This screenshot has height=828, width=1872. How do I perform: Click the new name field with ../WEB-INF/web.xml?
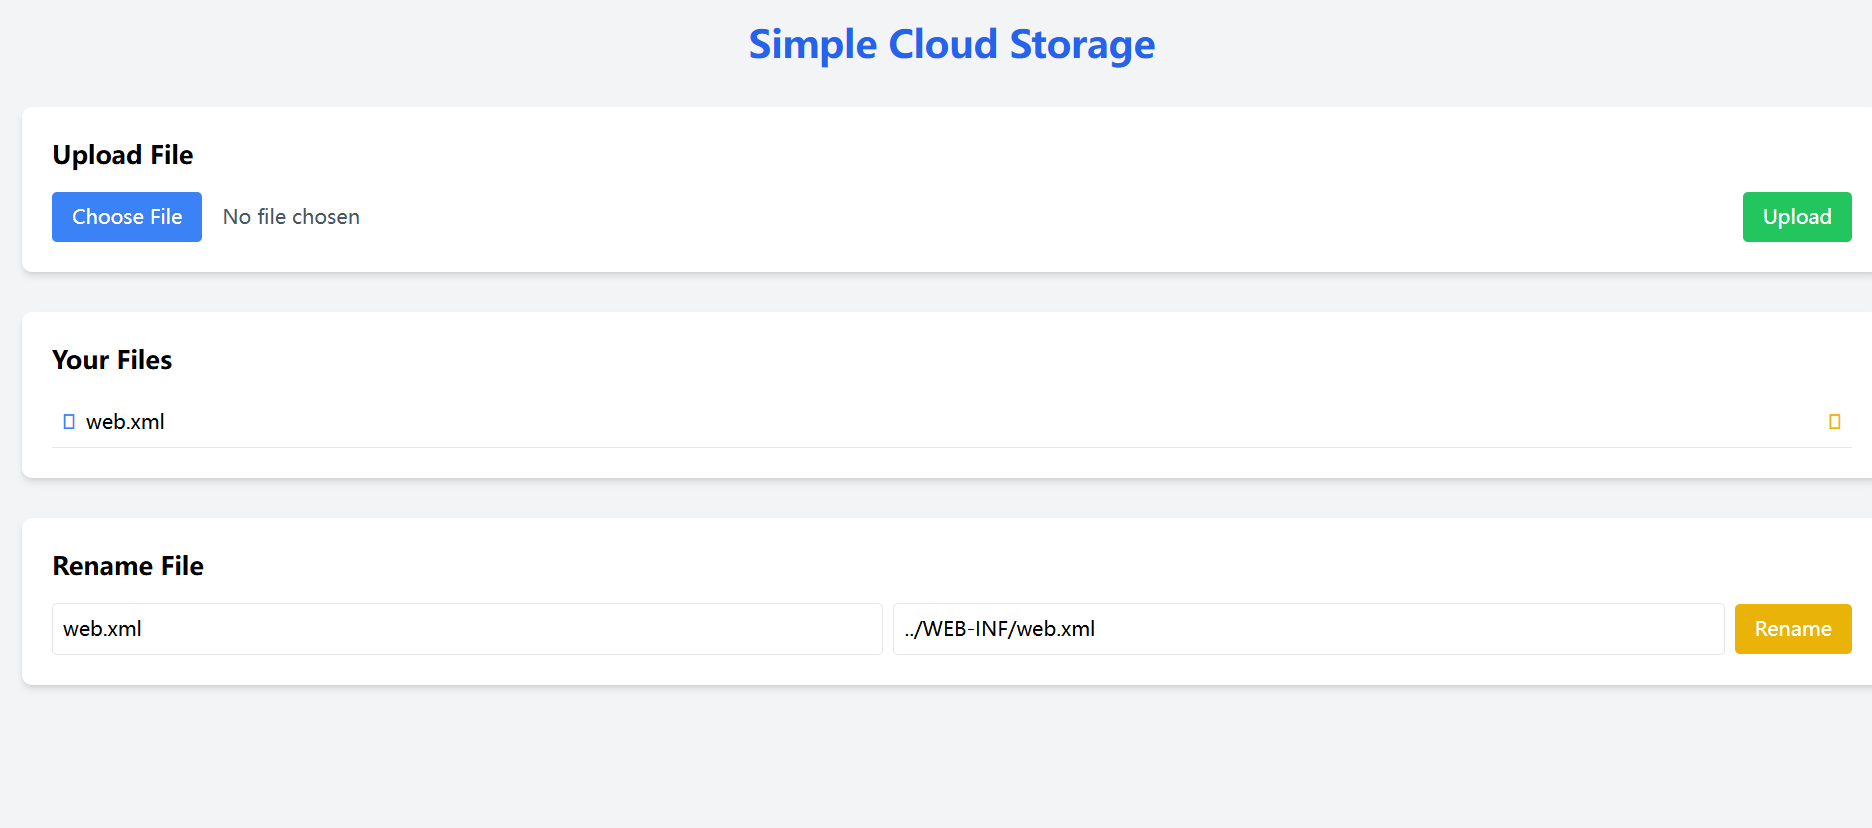coord(1308,629)
